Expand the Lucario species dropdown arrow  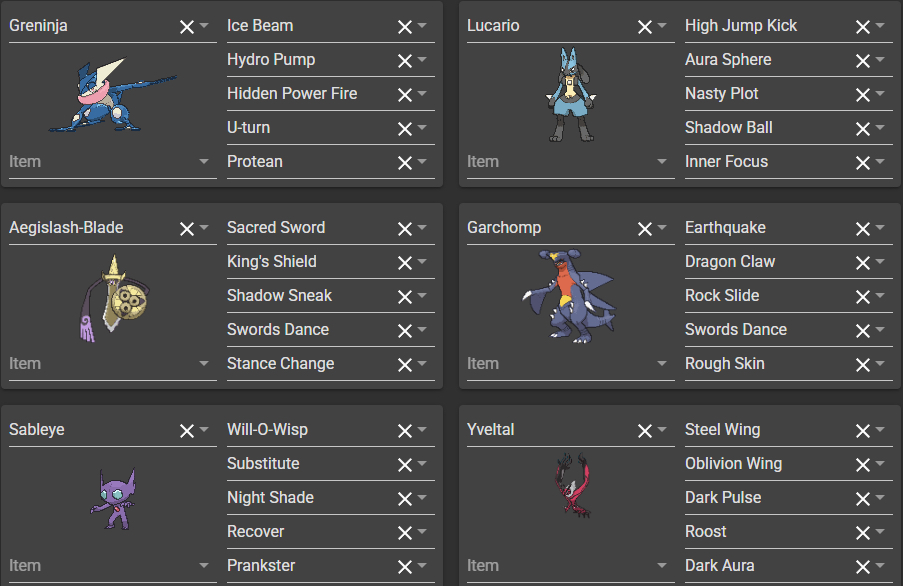pyautogui.click(x=662, y=26)
